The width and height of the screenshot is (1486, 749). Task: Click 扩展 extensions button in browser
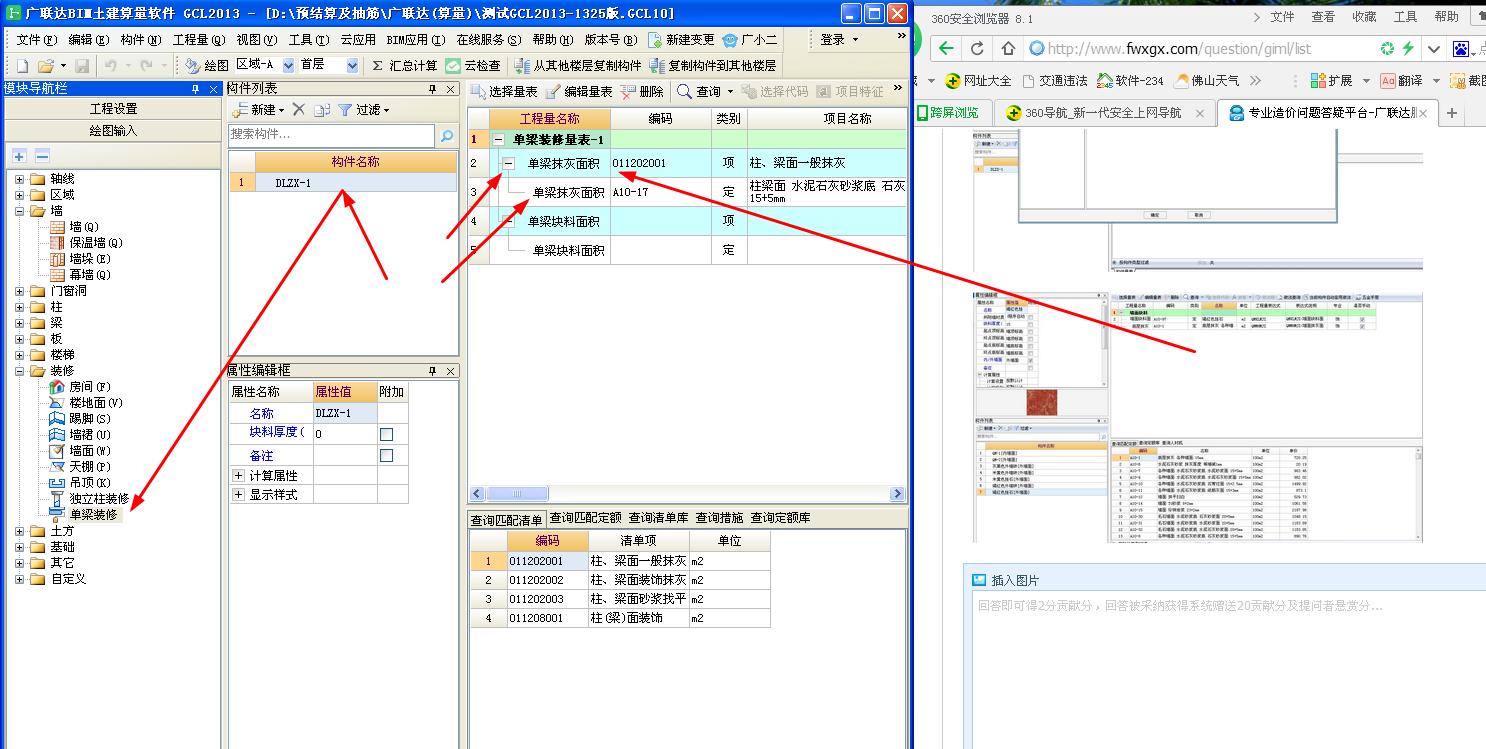click(1330, 81)
